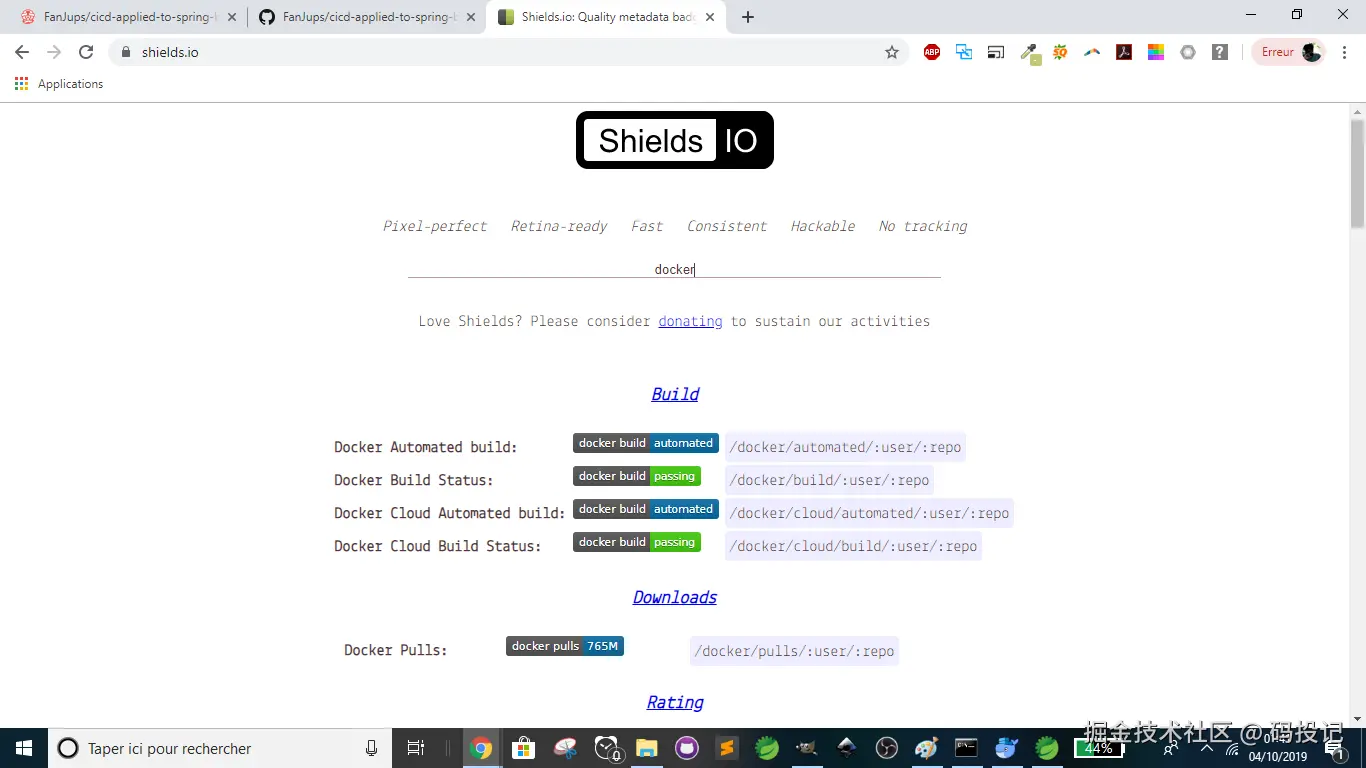Click the docker build automated badge for Docker Automated build
This screenshot has height=768, width=1366.
pos(646,443)
